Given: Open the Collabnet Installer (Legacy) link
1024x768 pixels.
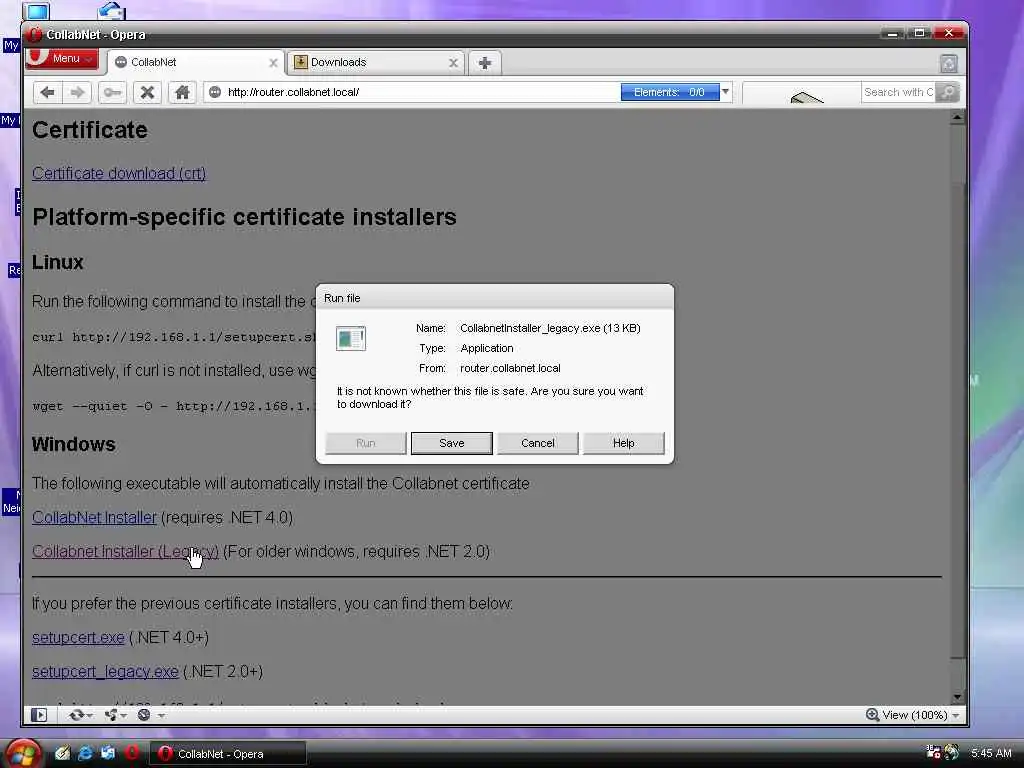Looking at the screenshot, I should point(125,551).
